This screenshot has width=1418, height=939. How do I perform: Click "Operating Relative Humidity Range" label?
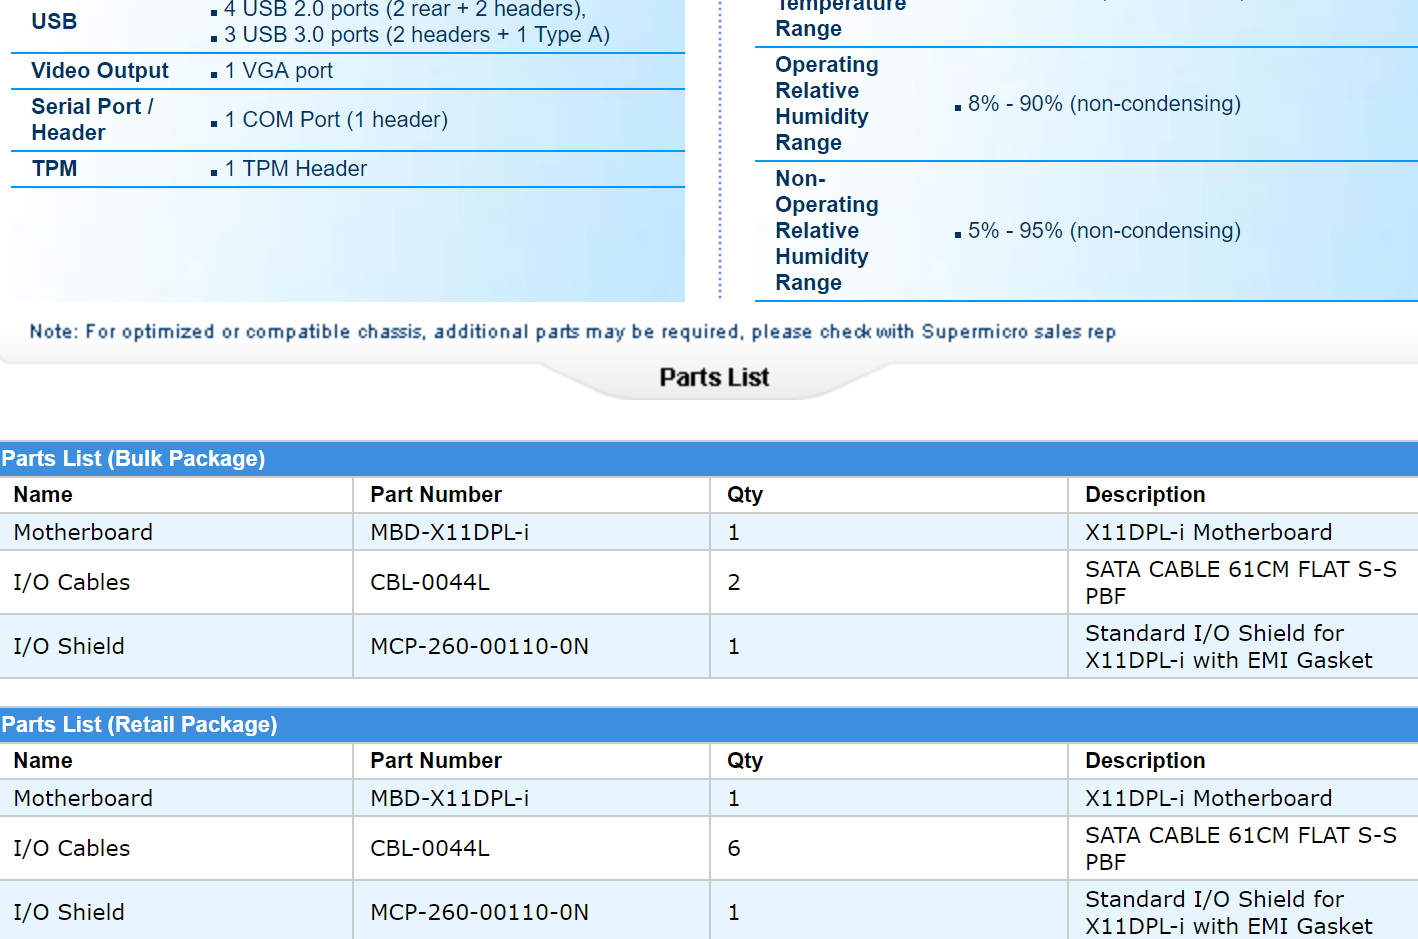tap(827, 104)
